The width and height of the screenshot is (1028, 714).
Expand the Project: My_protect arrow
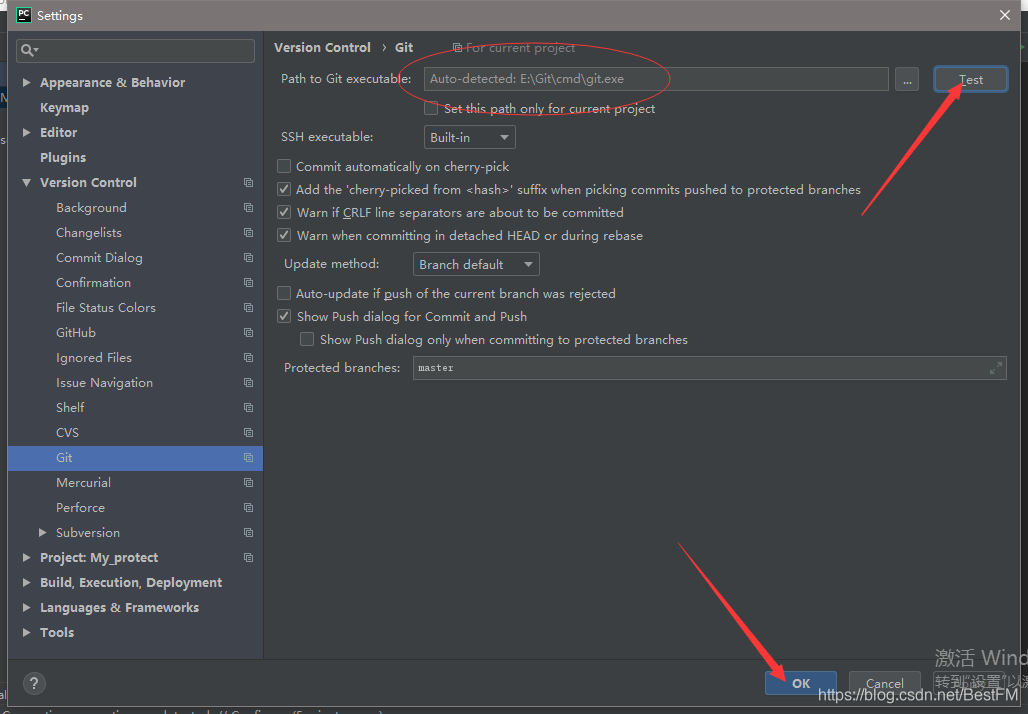pyautogui.click(x=26, y=557)
